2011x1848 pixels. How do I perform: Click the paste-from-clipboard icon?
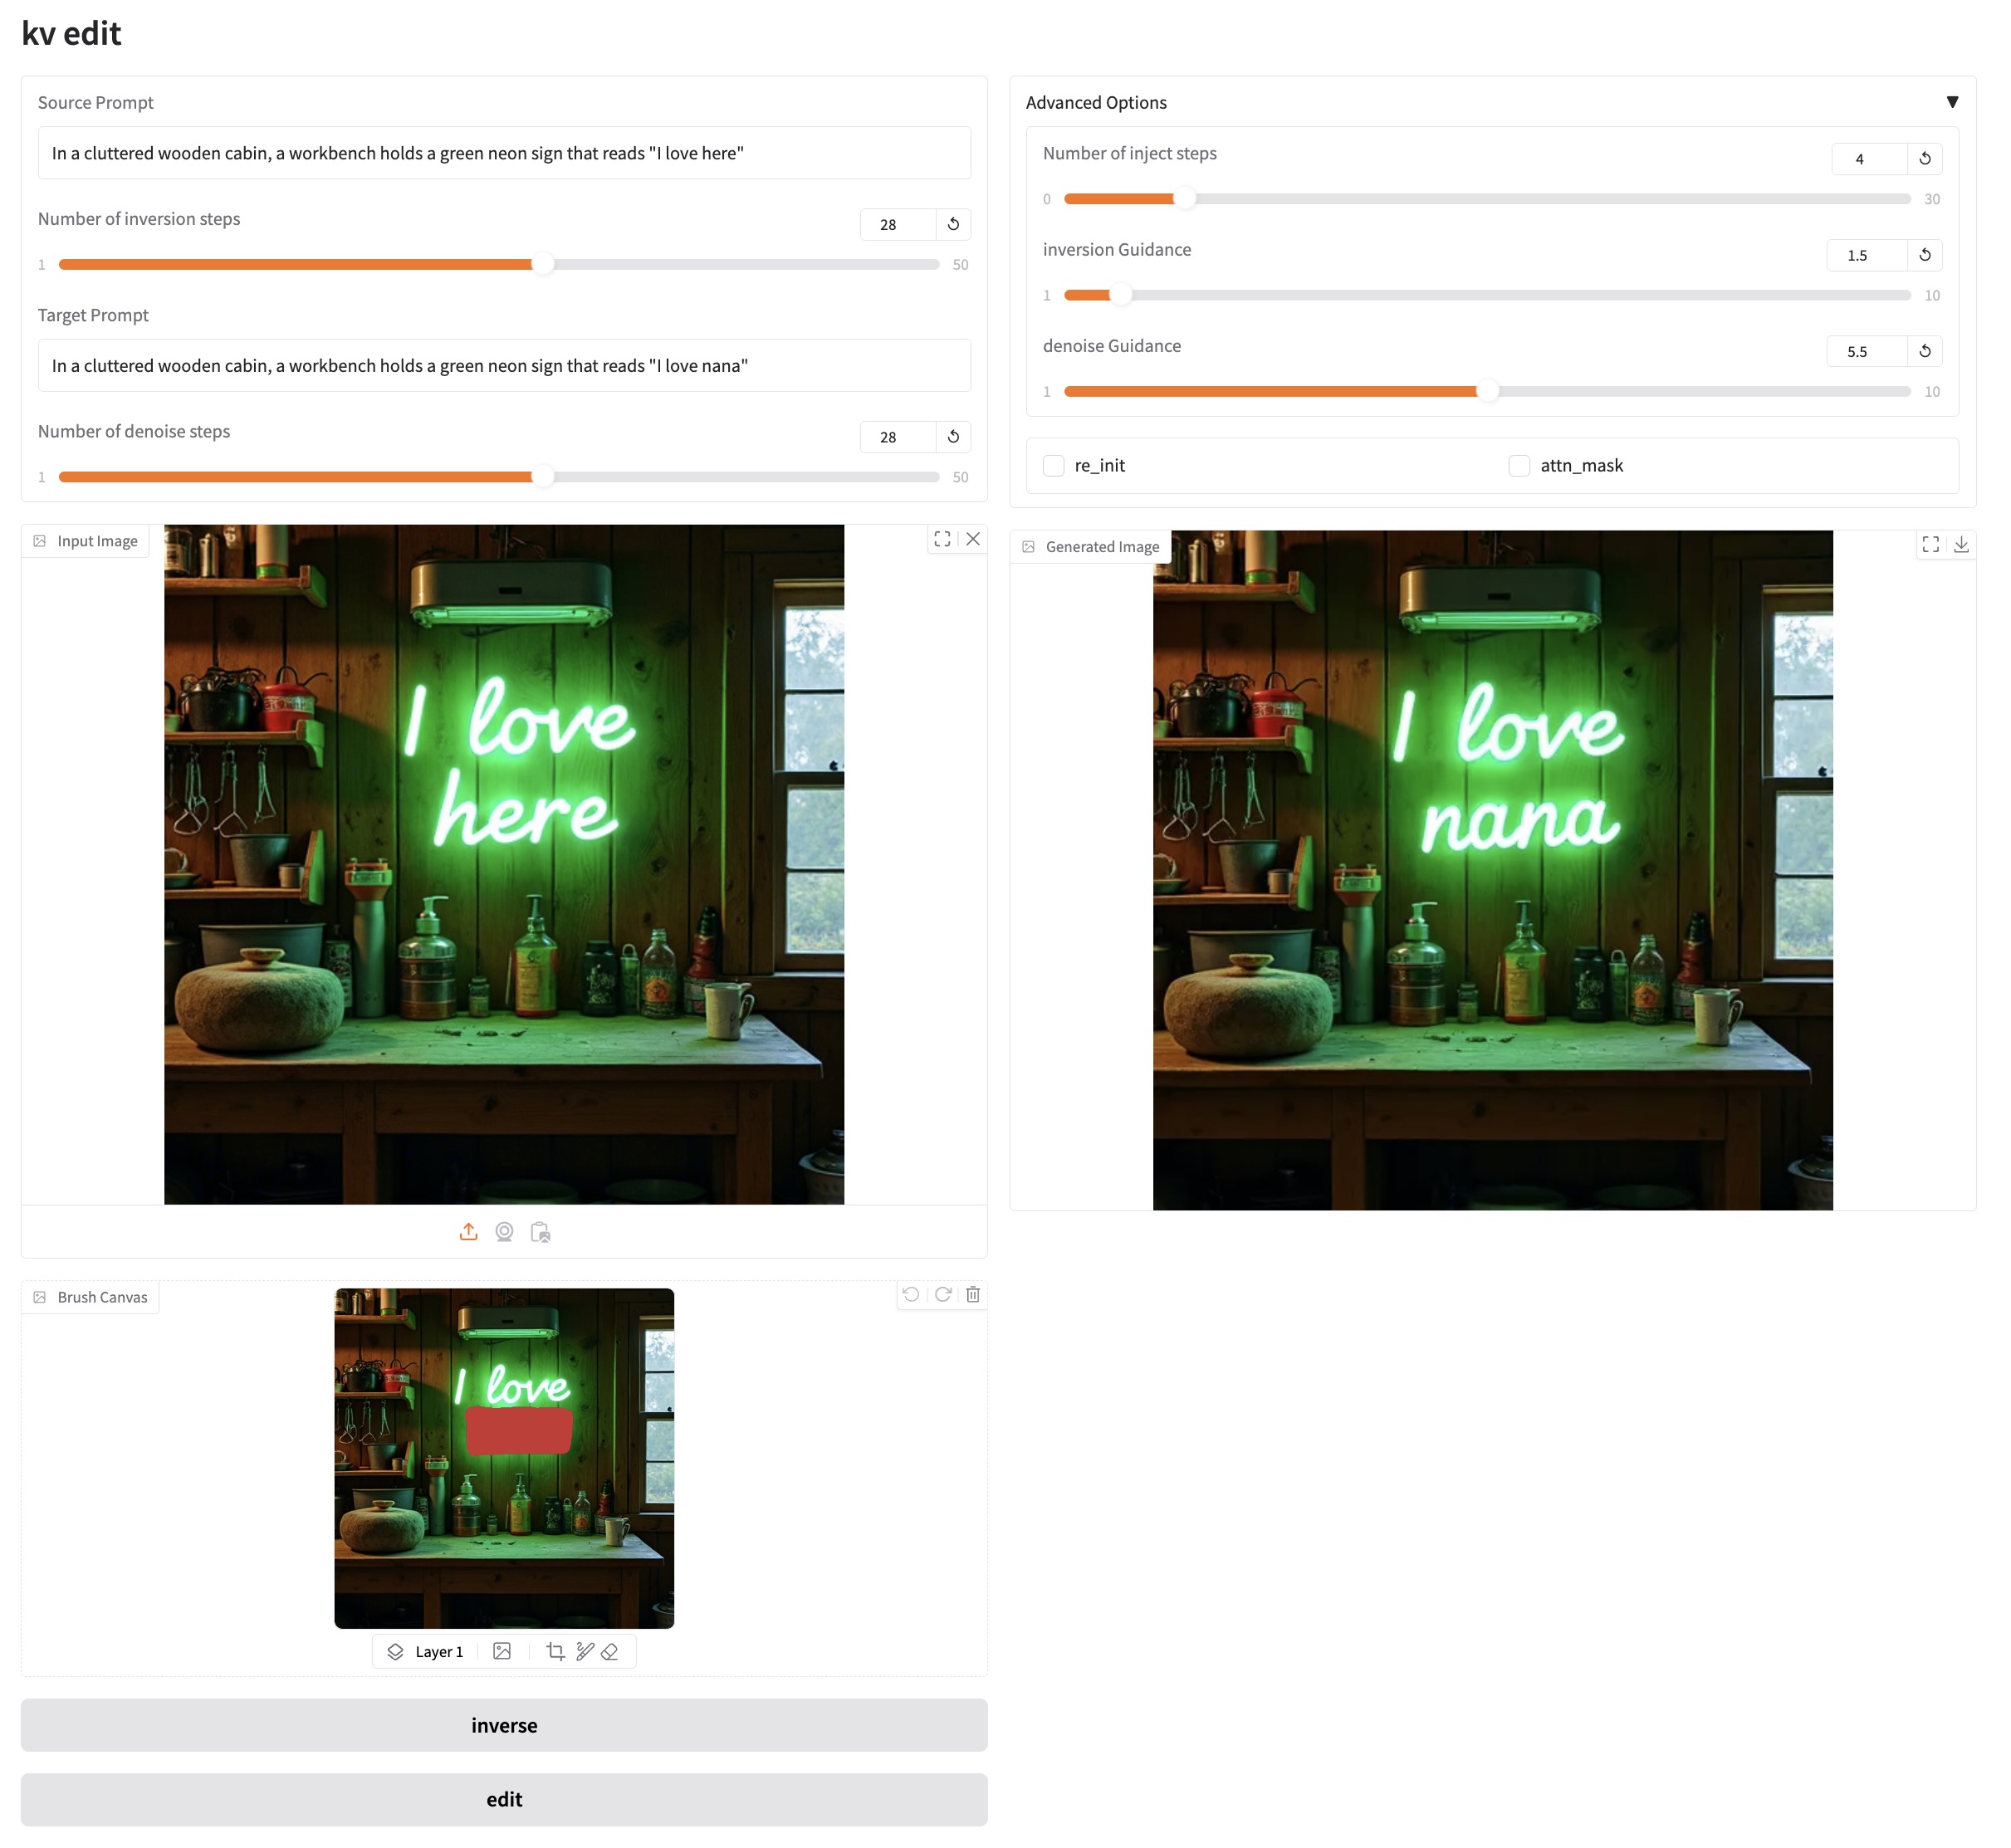click(x=541, y=1232)
